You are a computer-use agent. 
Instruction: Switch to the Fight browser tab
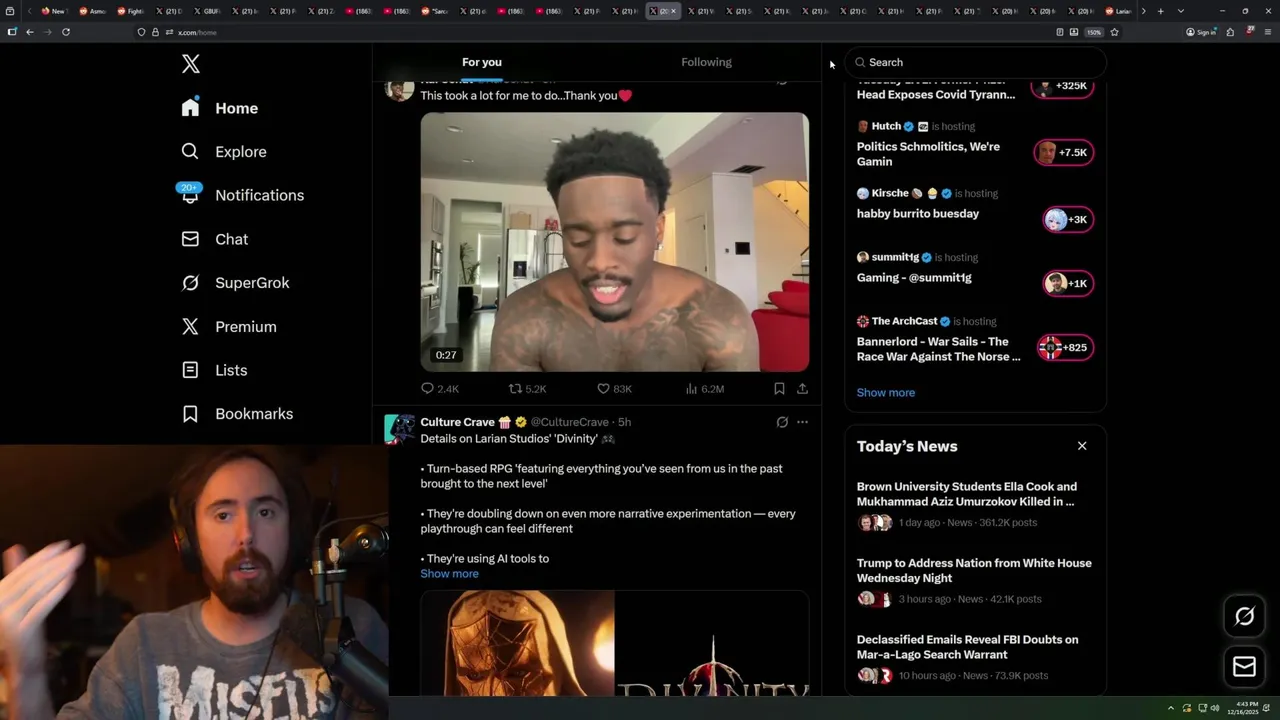click(130, 11)
